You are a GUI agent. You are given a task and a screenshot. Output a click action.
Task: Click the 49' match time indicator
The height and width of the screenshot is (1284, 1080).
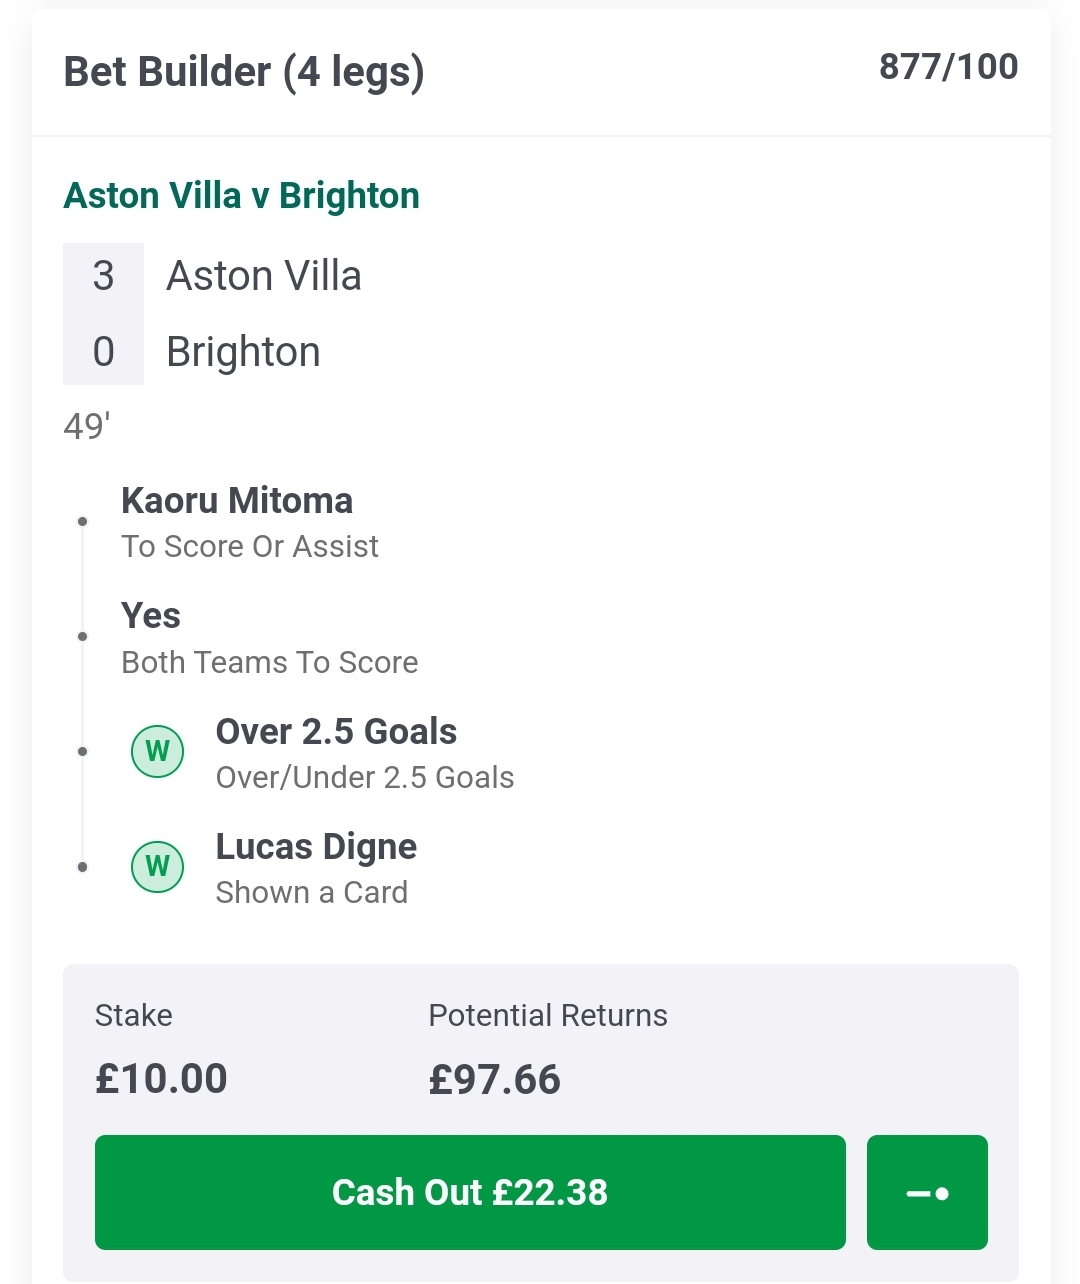tap(86, 426)
